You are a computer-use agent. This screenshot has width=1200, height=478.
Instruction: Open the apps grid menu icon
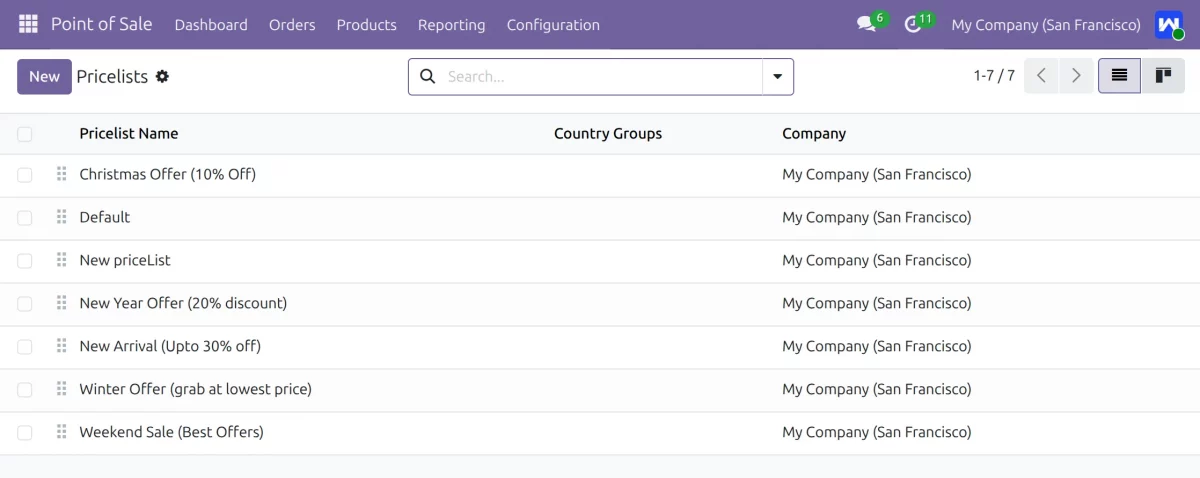[x=28, y=24]
